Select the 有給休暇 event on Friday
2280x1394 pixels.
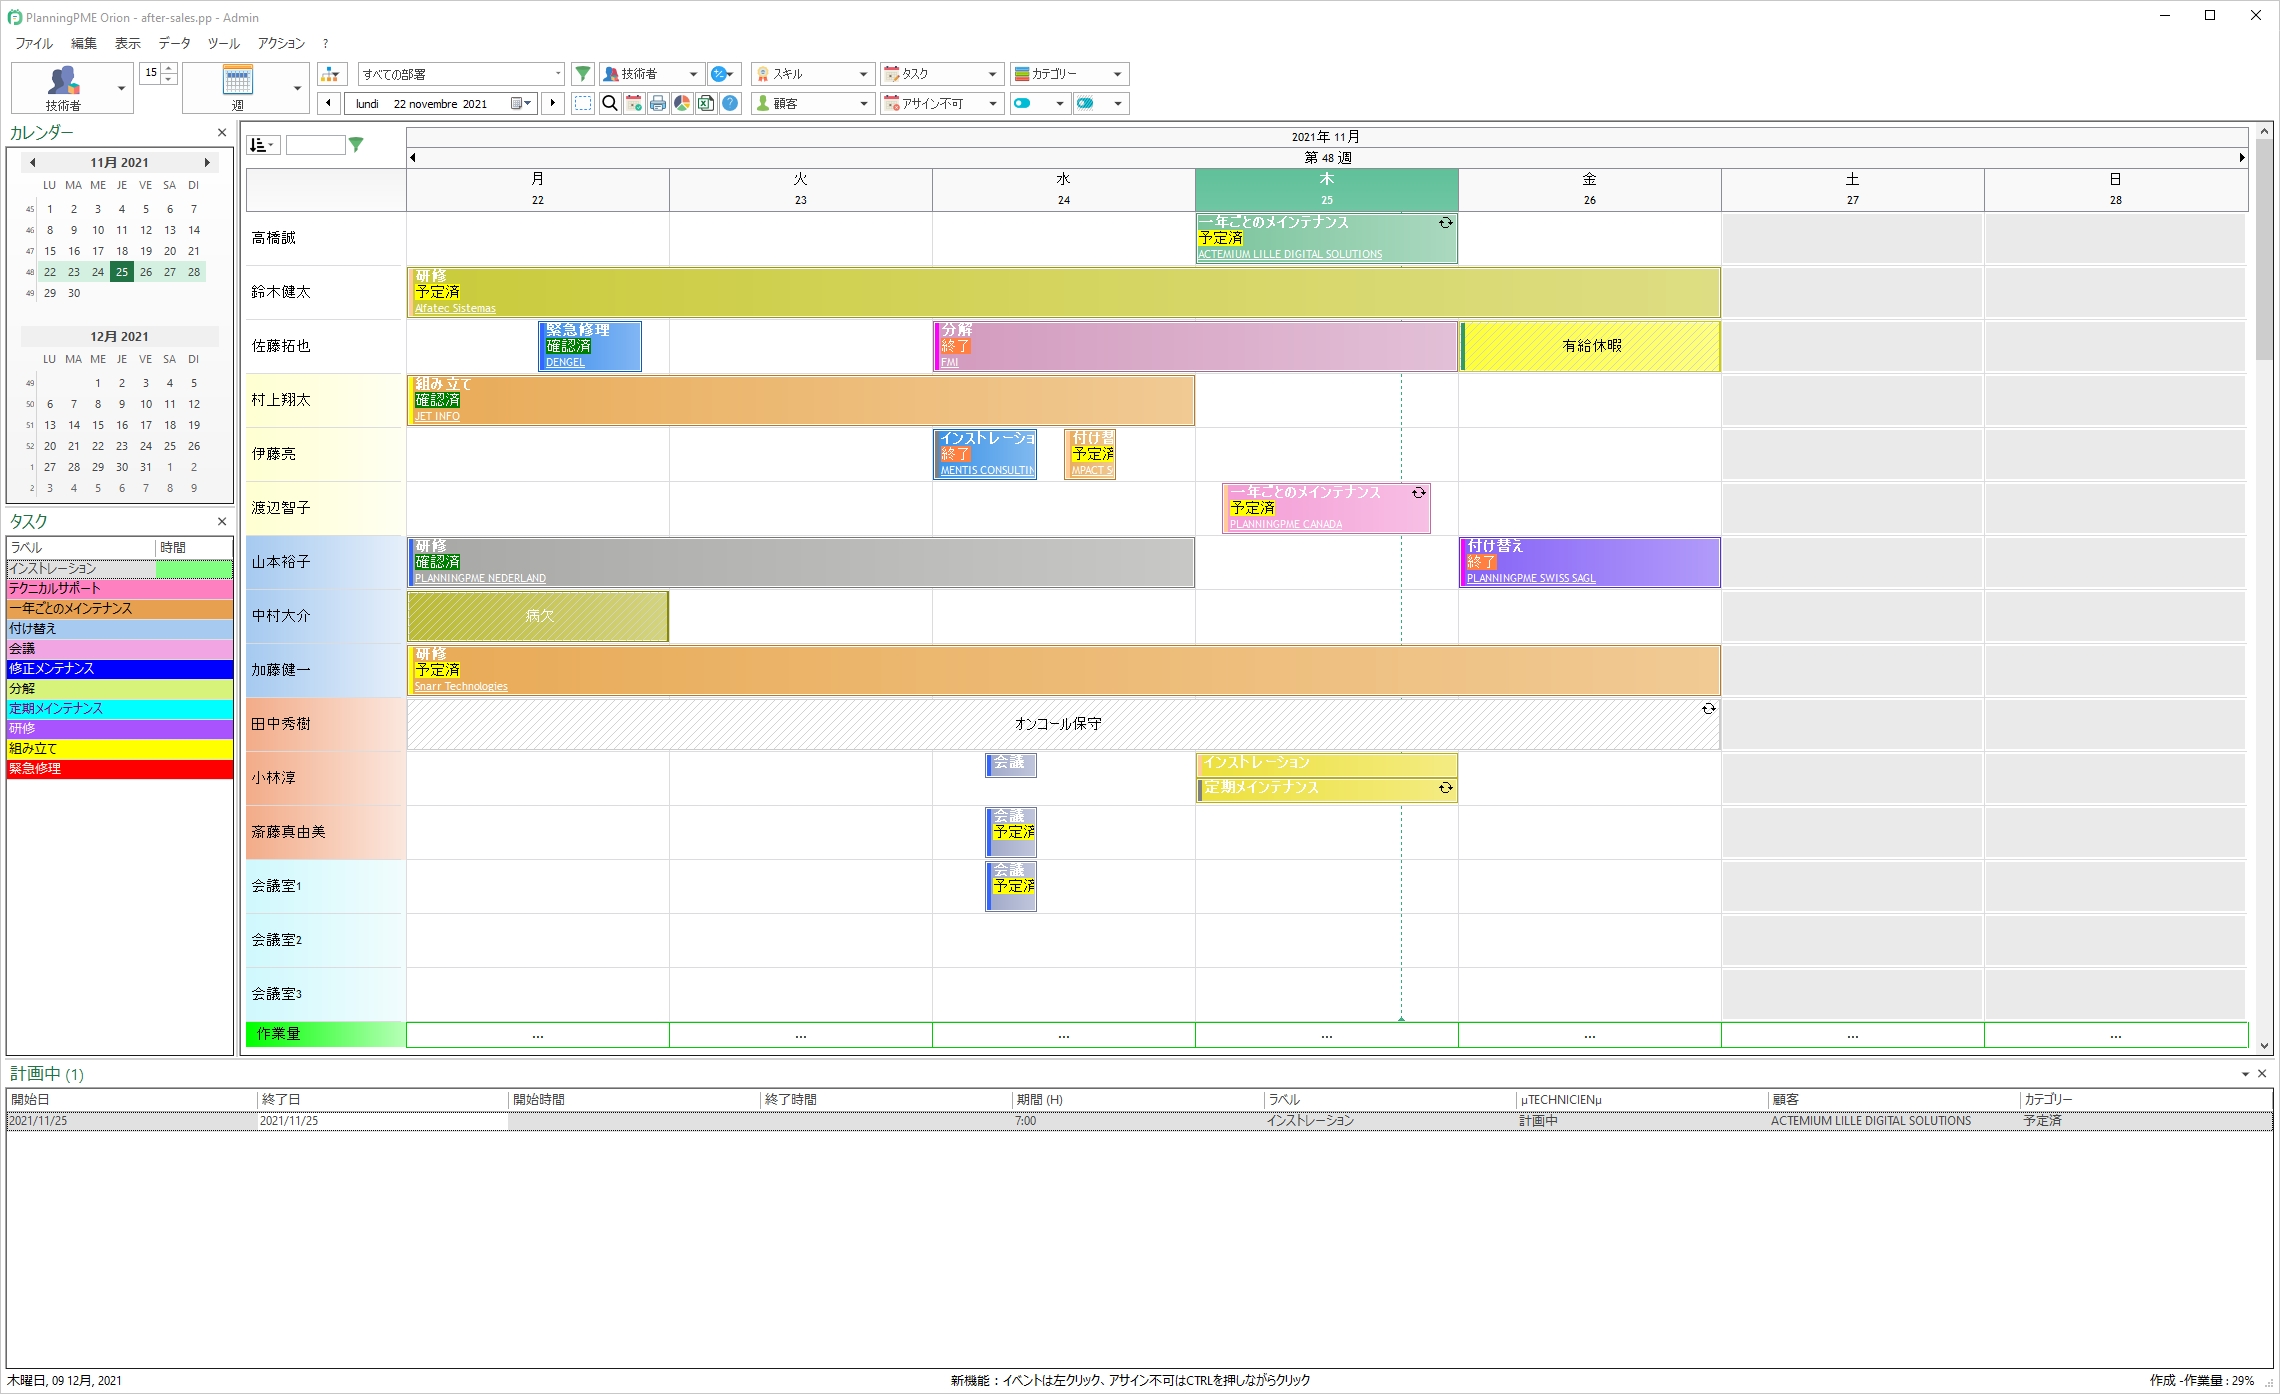pos(1590,346)
